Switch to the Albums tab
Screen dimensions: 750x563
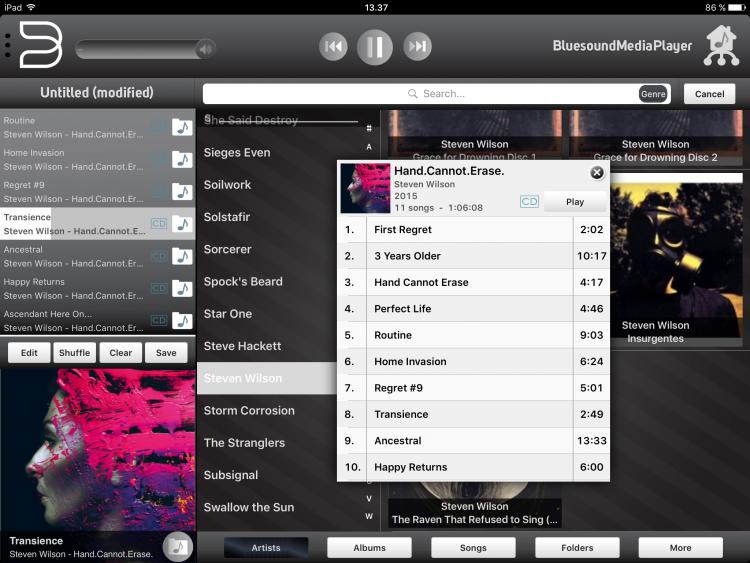coord(369,548)
